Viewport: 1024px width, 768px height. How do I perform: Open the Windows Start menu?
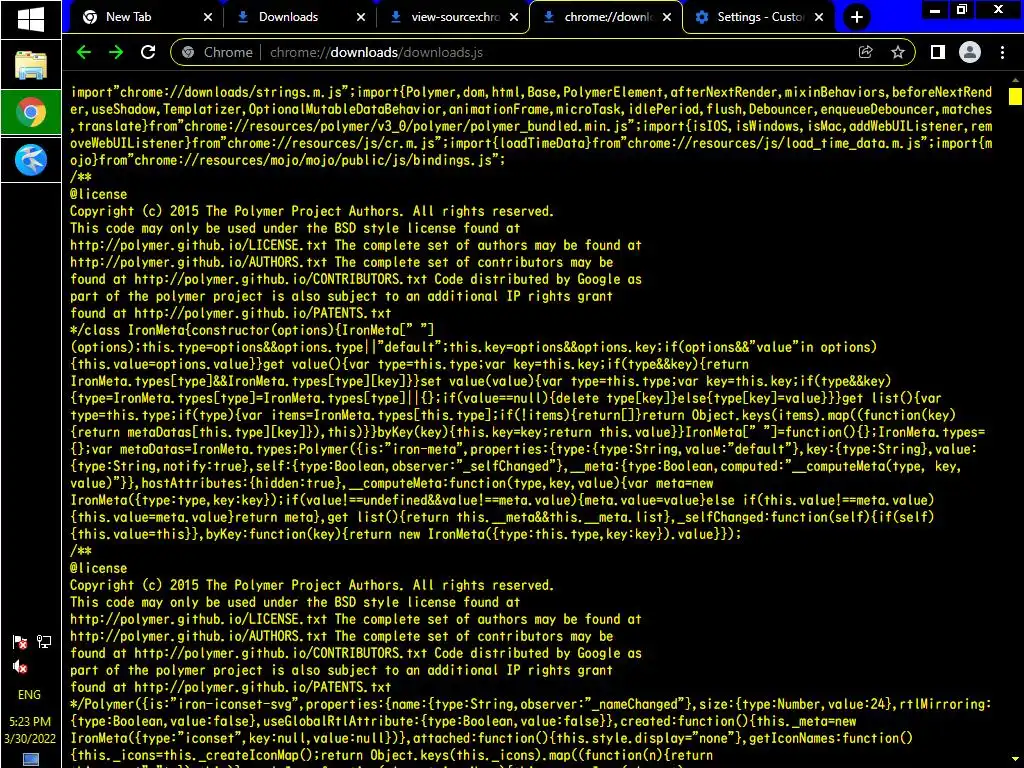coord(31,19)
